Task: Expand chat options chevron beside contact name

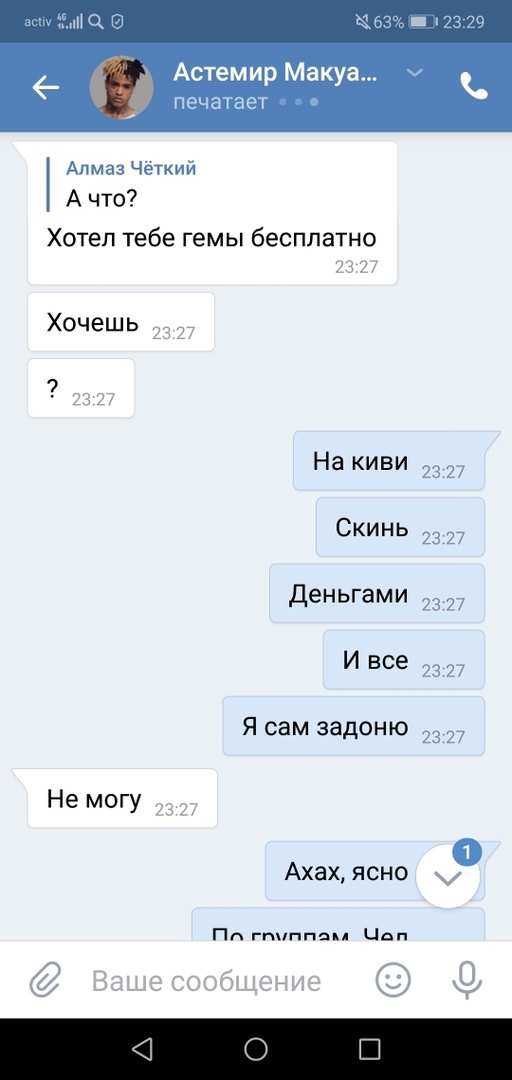Action: pos(414,72)
